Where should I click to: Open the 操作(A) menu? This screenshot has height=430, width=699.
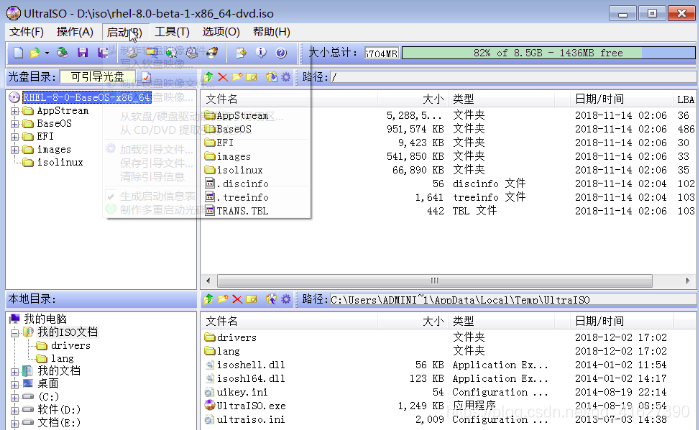(75, 32)
